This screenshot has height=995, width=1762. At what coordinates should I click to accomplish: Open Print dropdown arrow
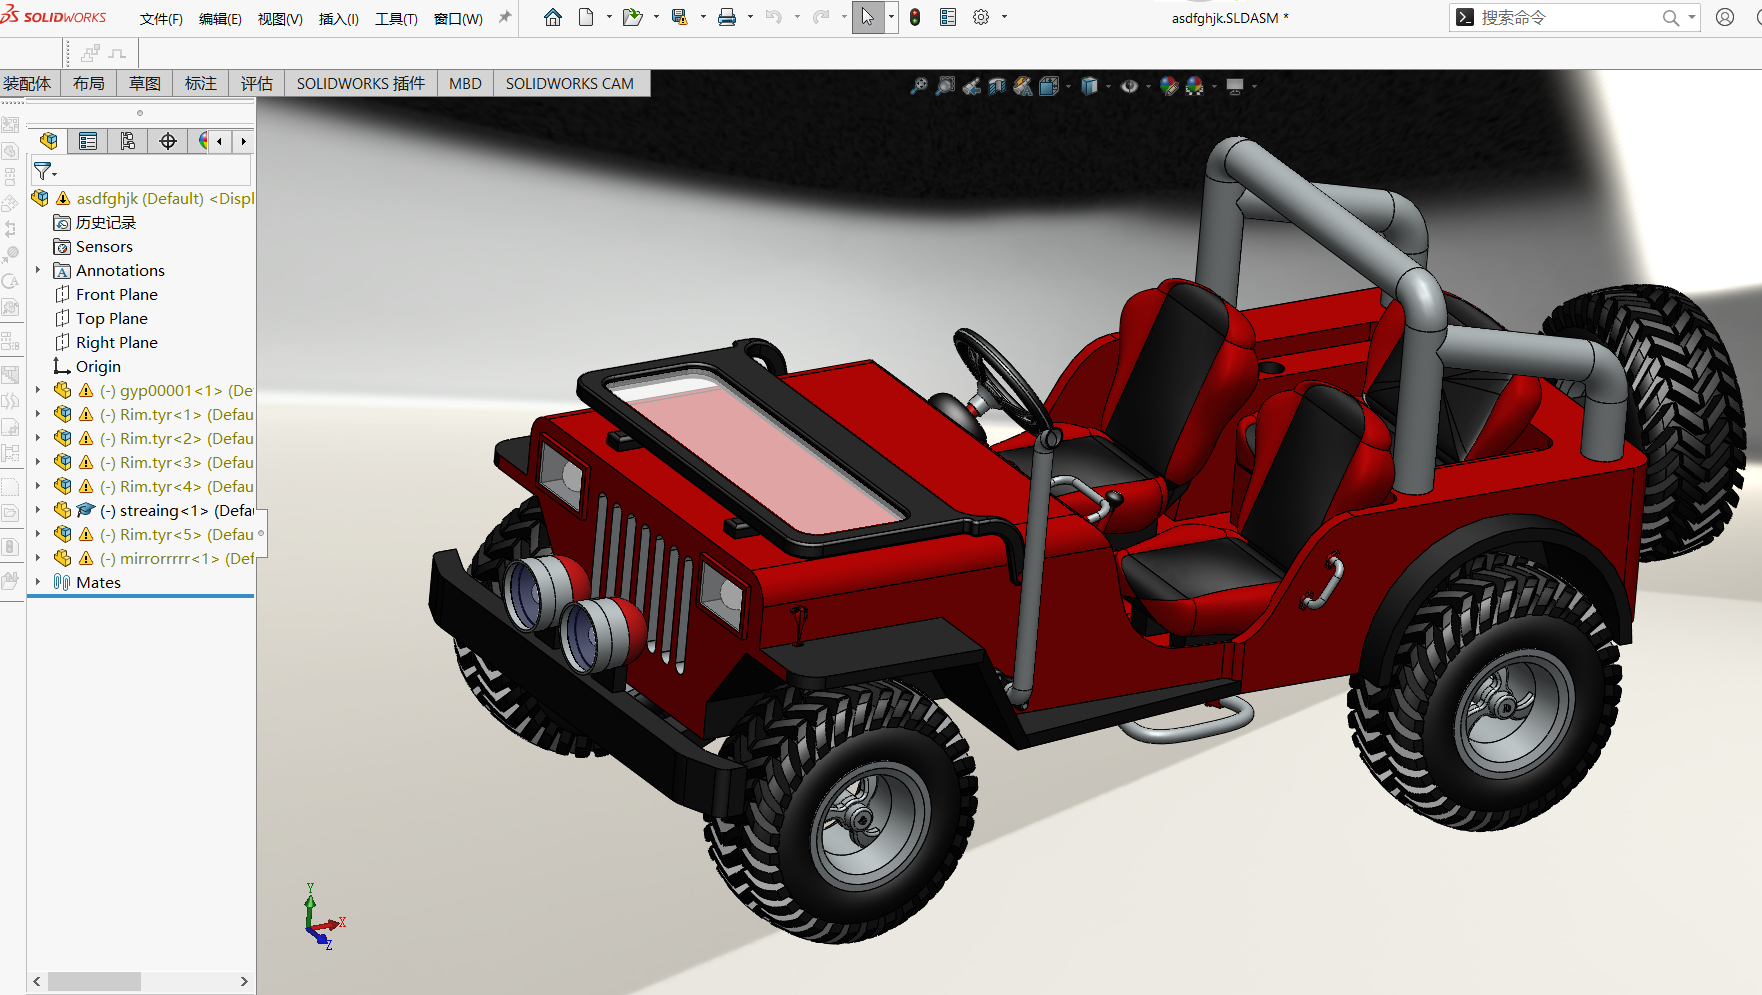click(750, 17)
